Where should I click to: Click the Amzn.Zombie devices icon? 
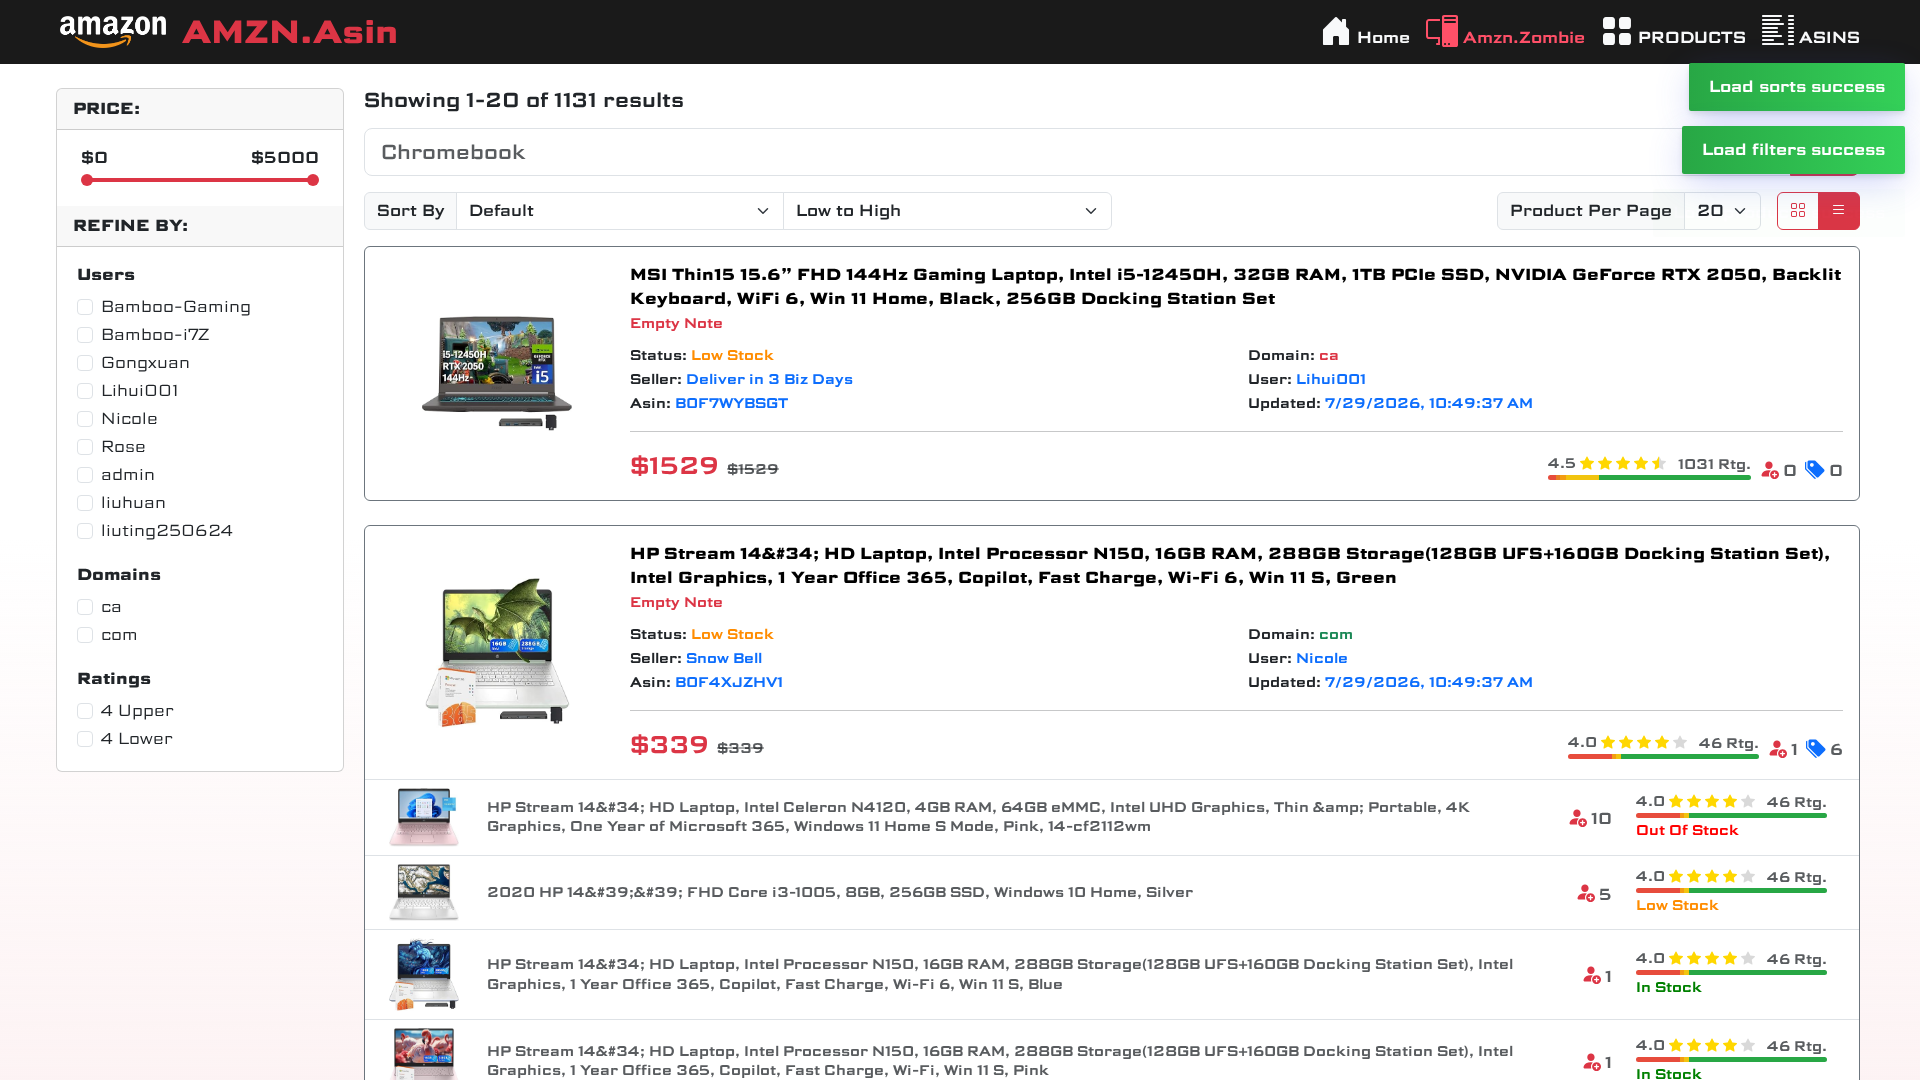pos(1442,32)
